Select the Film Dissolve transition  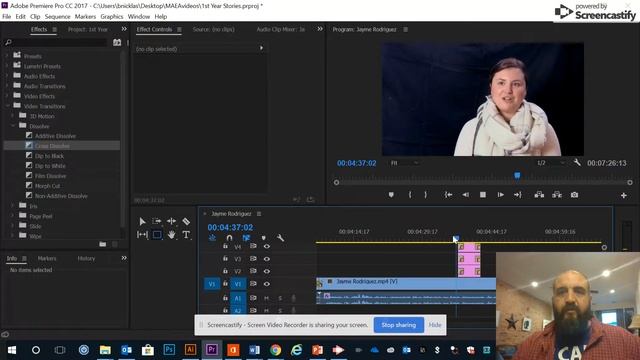tap(51, 176)
